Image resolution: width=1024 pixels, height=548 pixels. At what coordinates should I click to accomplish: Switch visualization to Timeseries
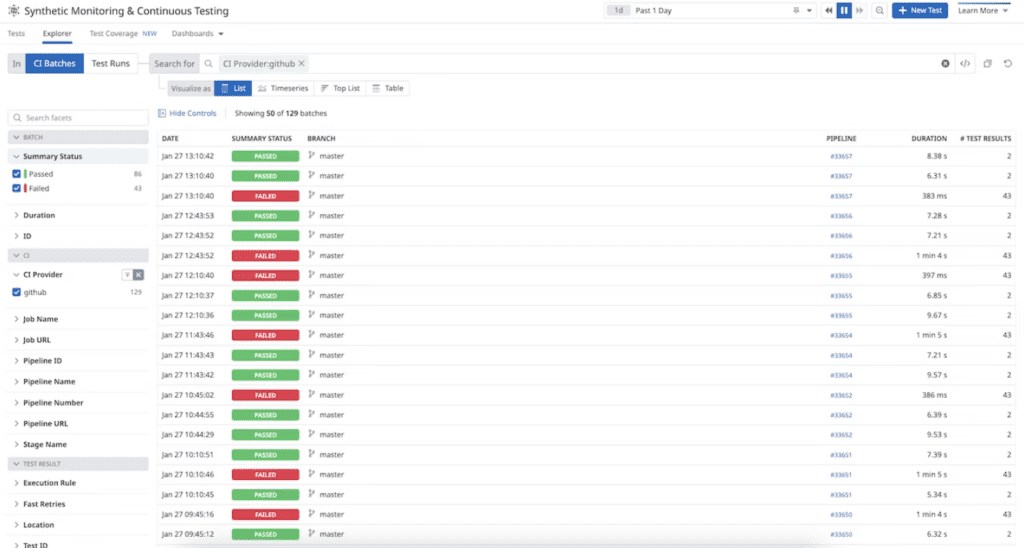[283, 88]
